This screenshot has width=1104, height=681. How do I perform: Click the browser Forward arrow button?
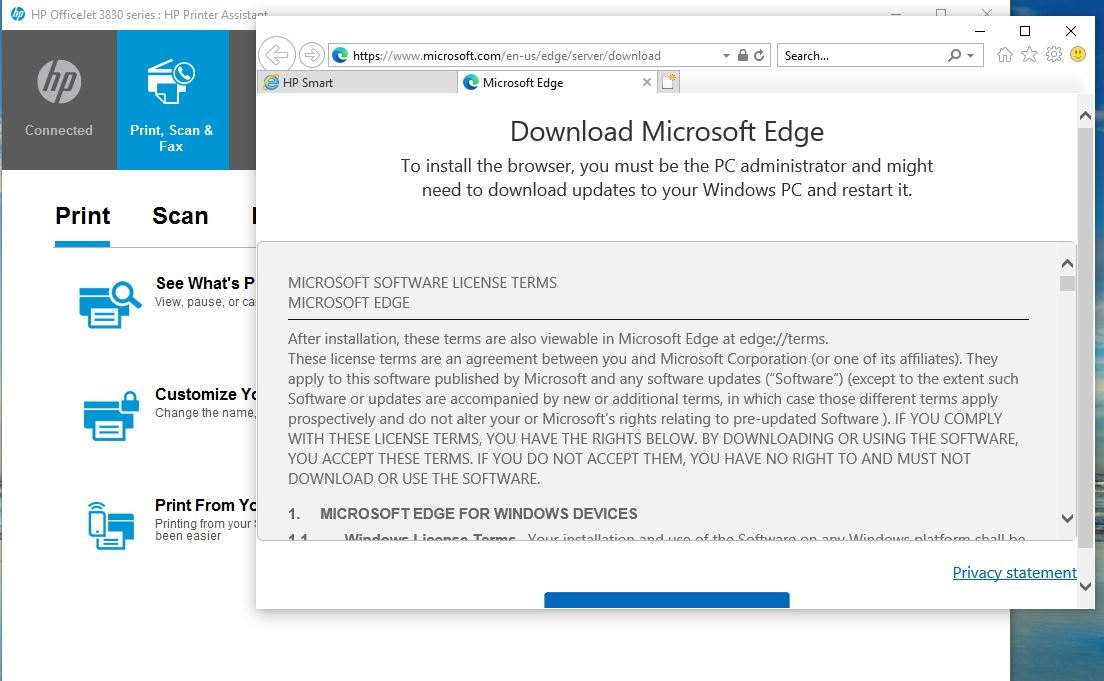coord(311,55)
